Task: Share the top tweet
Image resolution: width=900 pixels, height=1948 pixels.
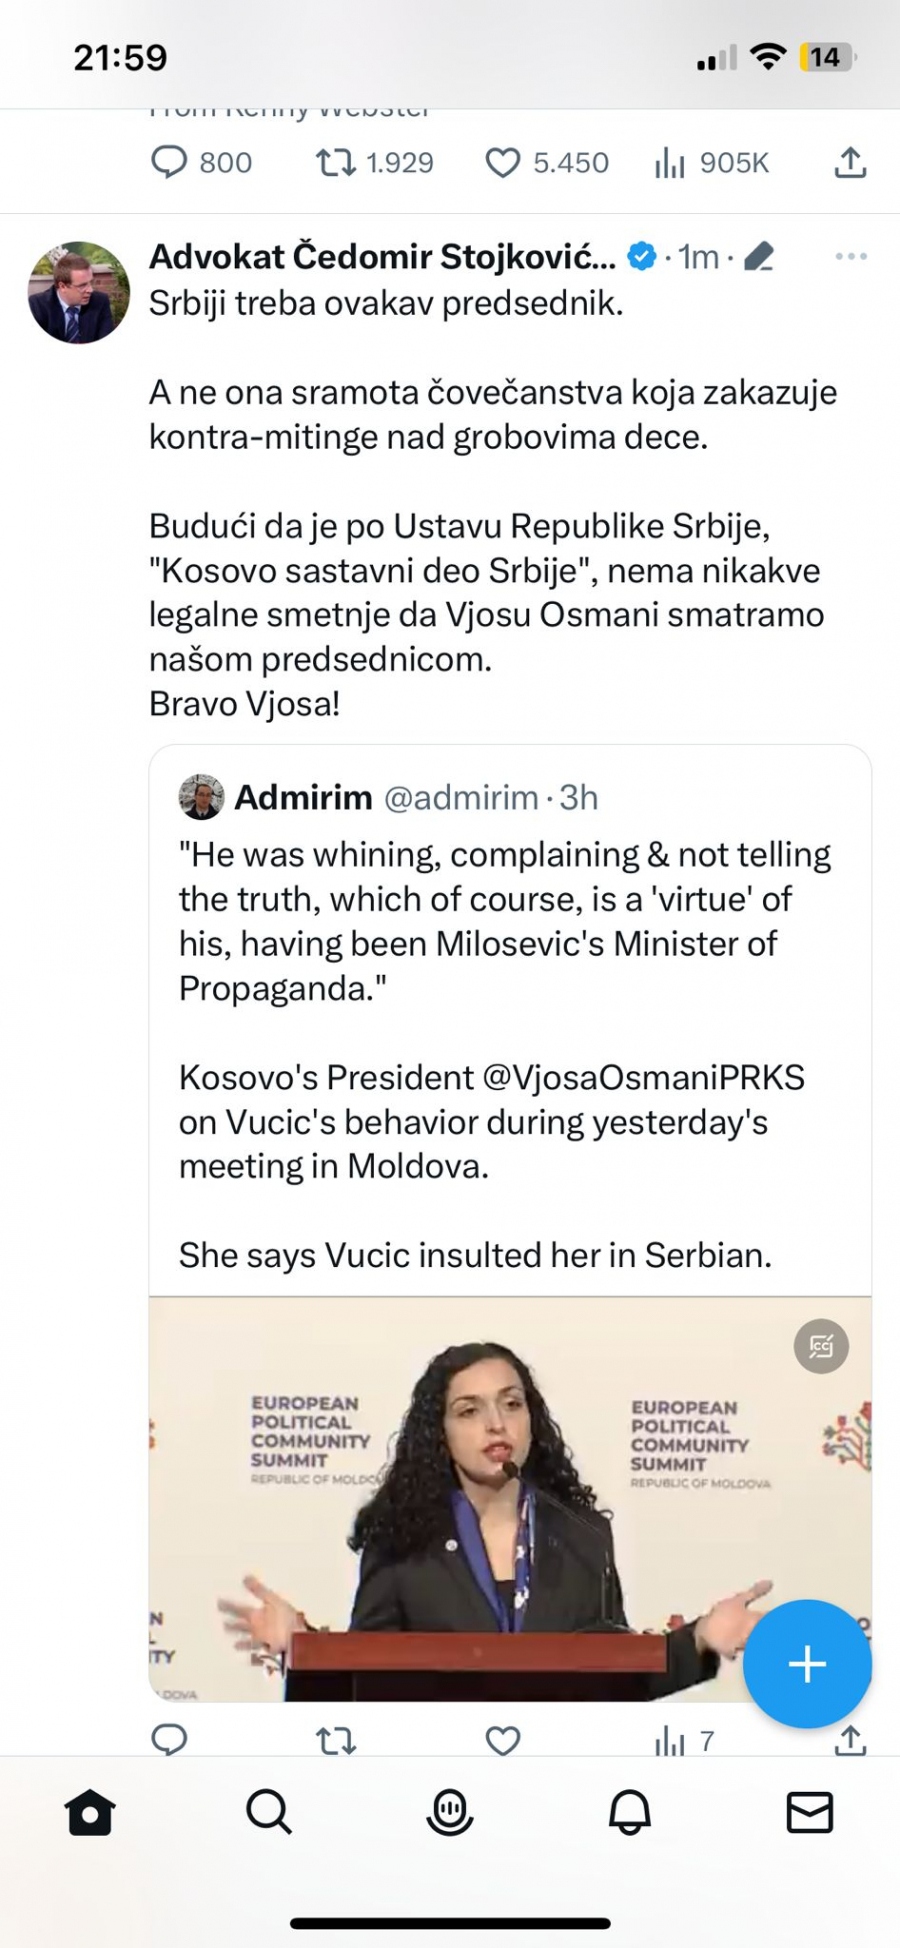Action: click(850, 163)
